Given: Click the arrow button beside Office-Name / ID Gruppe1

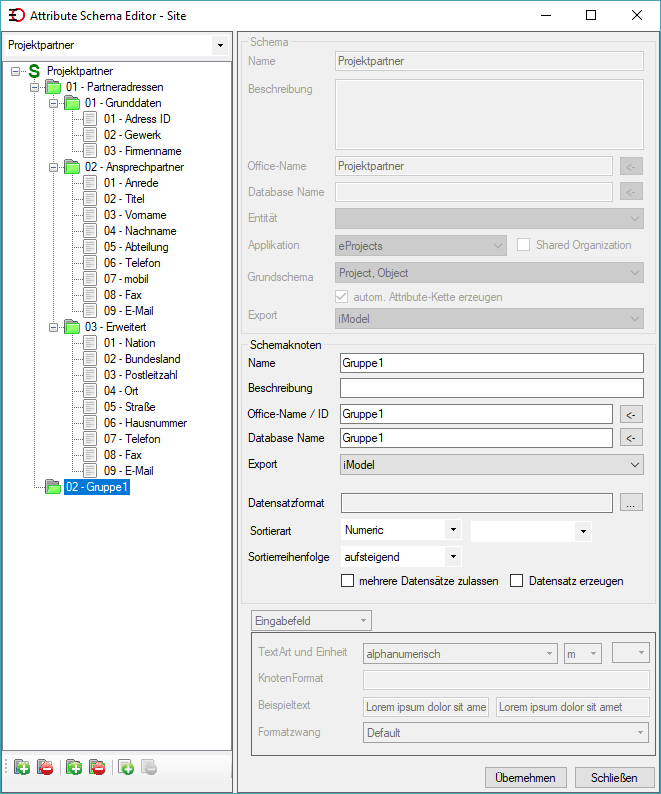Looking at the screenshot, I should (631, 415).
